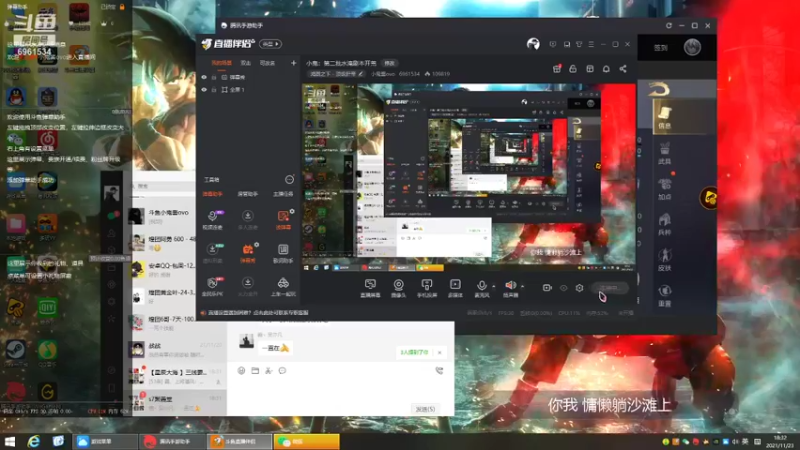Click the recording camera icon
This screenshot has height=450, width=800.
tap(547, 288)
